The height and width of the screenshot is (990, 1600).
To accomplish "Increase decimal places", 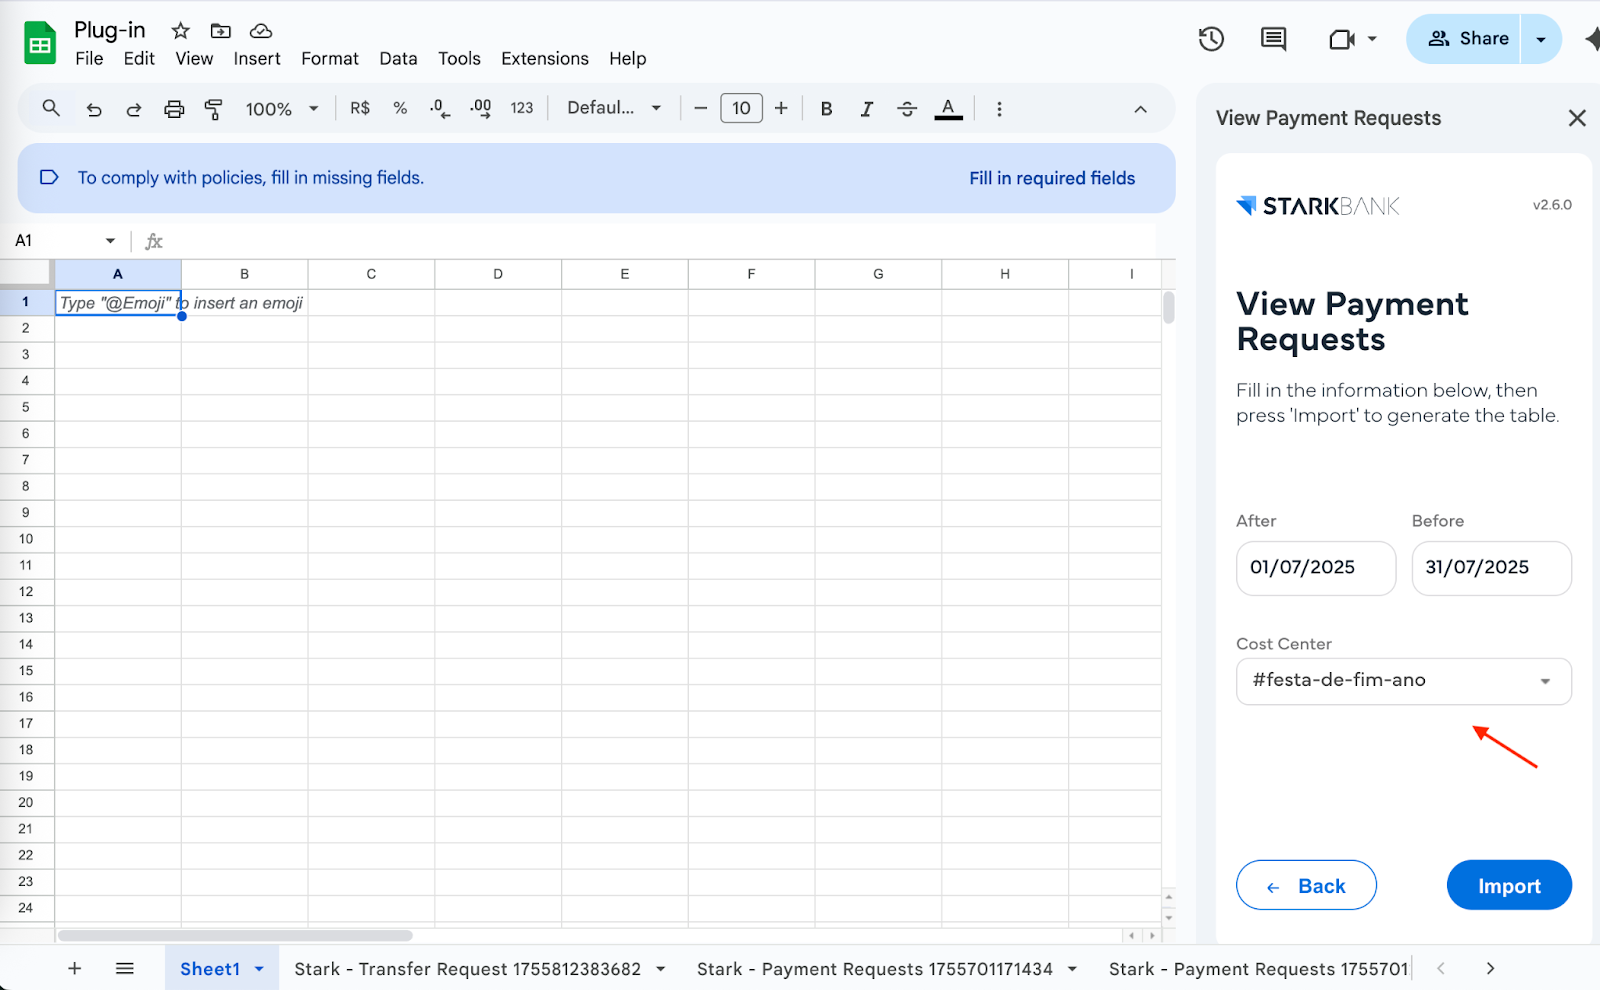I will point(481,108).
